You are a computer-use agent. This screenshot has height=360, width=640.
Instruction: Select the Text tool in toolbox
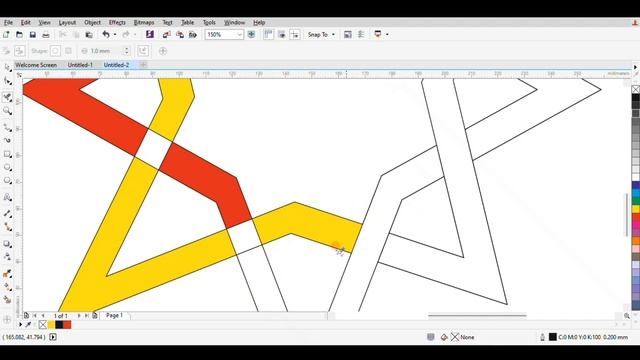pos(7,198)
